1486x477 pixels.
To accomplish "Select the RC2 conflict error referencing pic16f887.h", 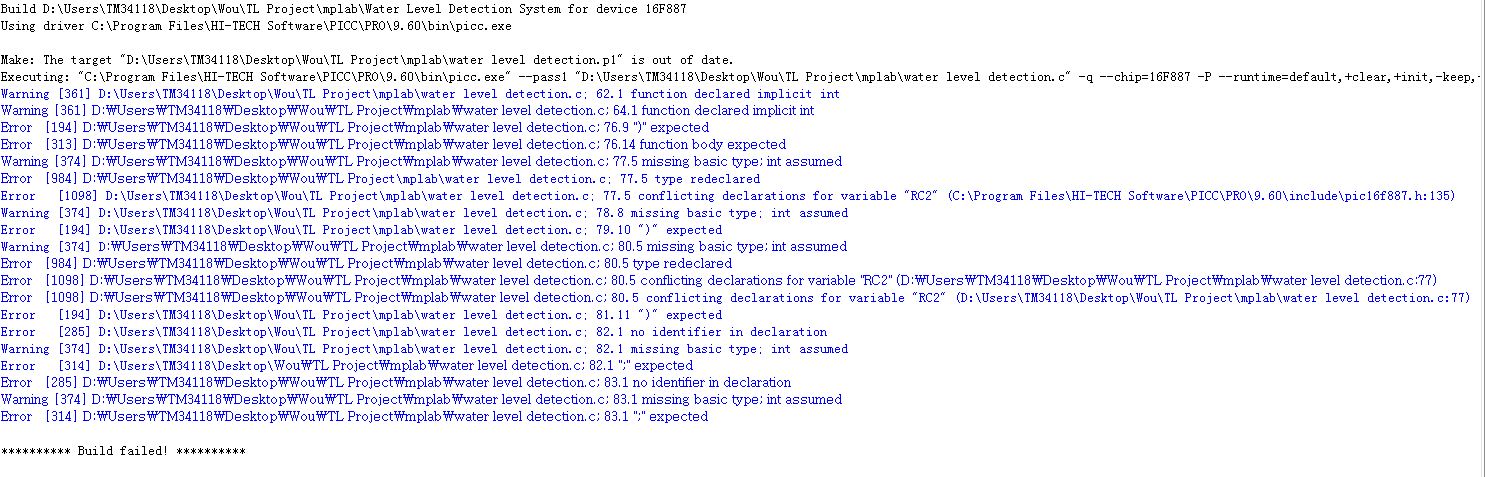I will click(x=728, y=196).
